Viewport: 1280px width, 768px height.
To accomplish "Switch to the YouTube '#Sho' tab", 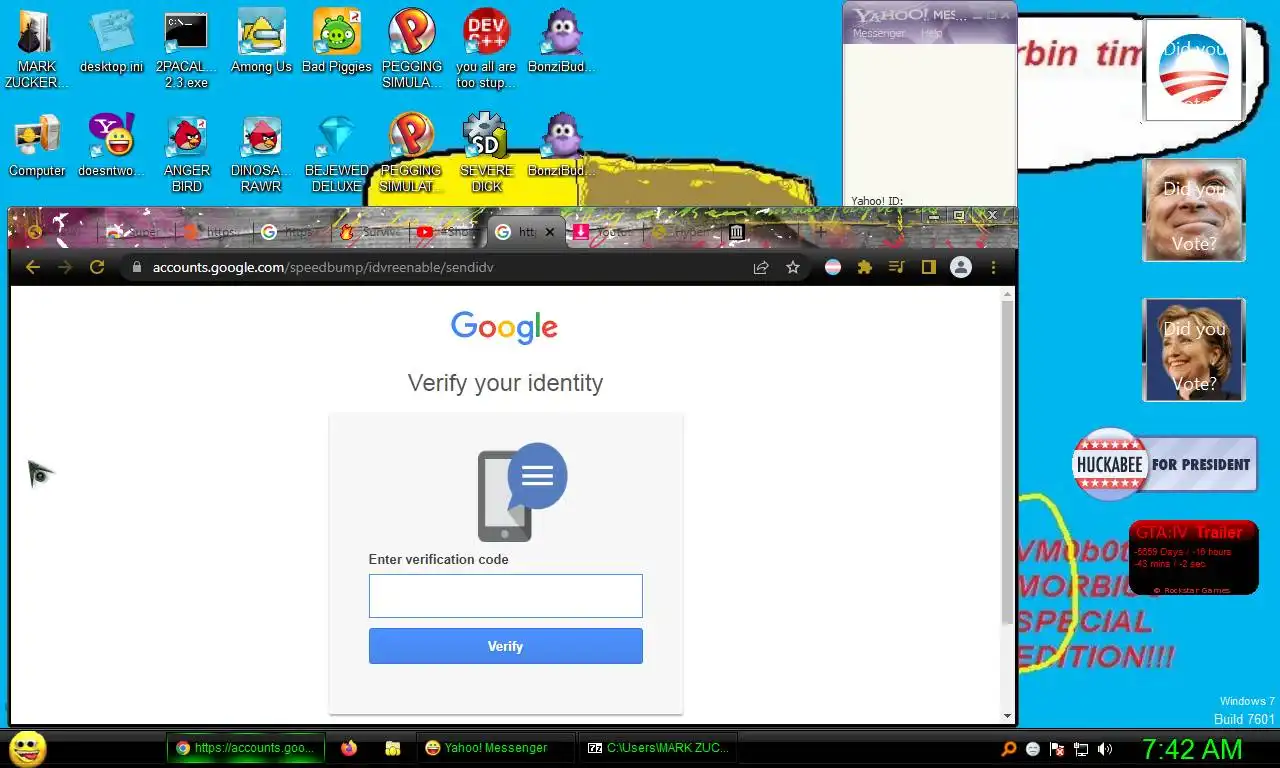I will (446, 232).
